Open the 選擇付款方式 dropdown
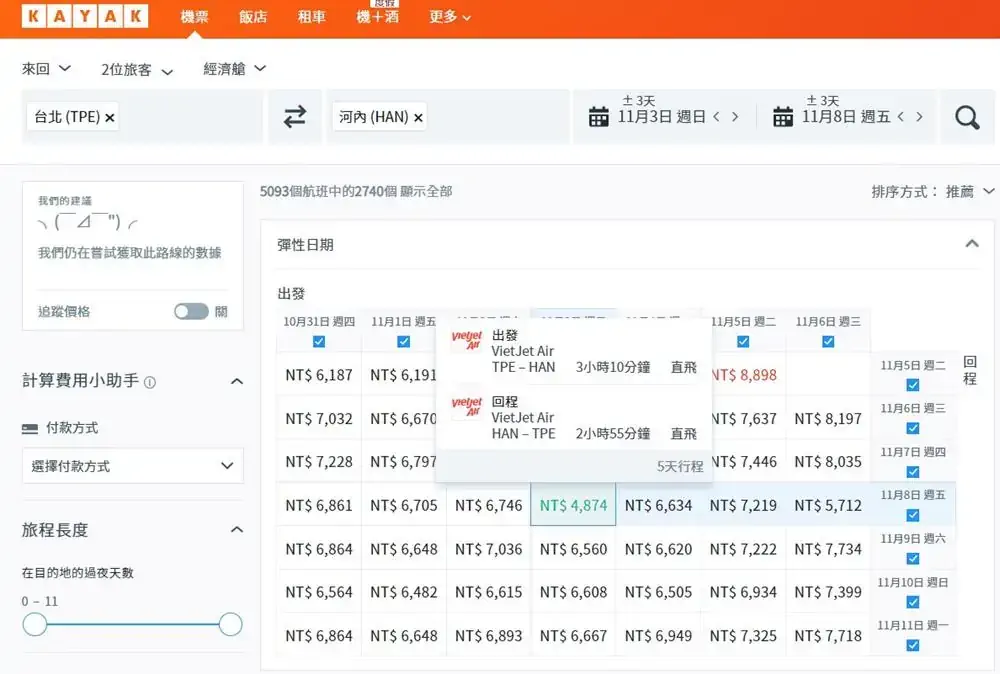The height and width of the screenshot is (674, 1000). tap(132, 466)
